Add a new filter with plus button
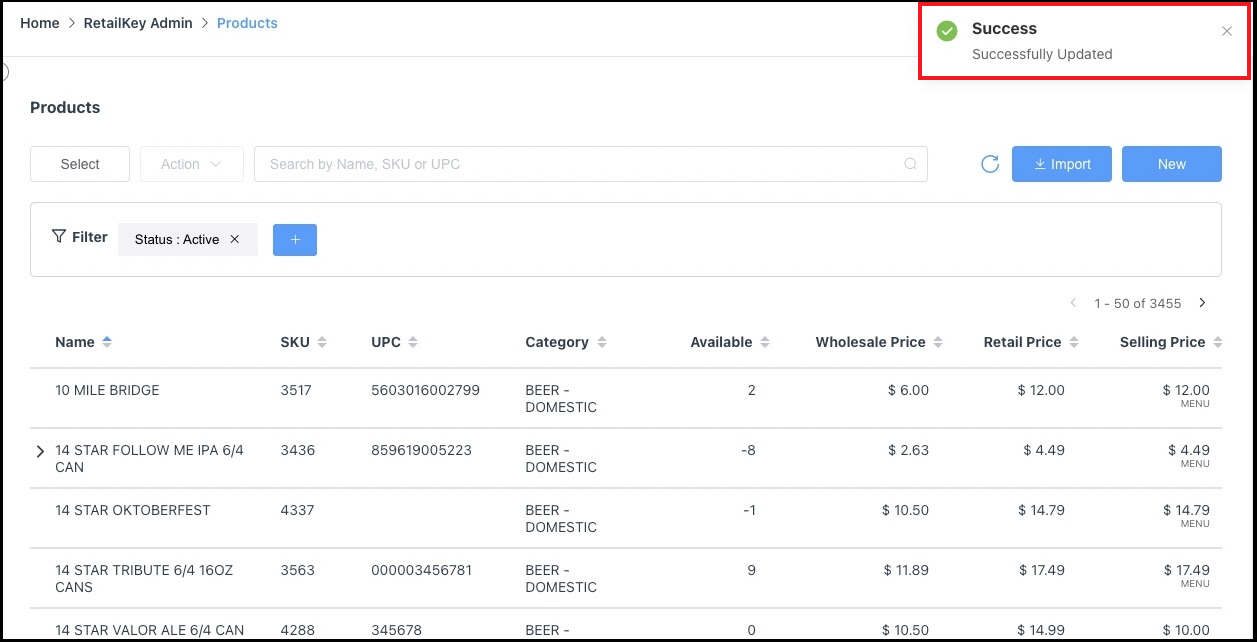Viewport: 1257px width, 642px height. tap(295, 240)
